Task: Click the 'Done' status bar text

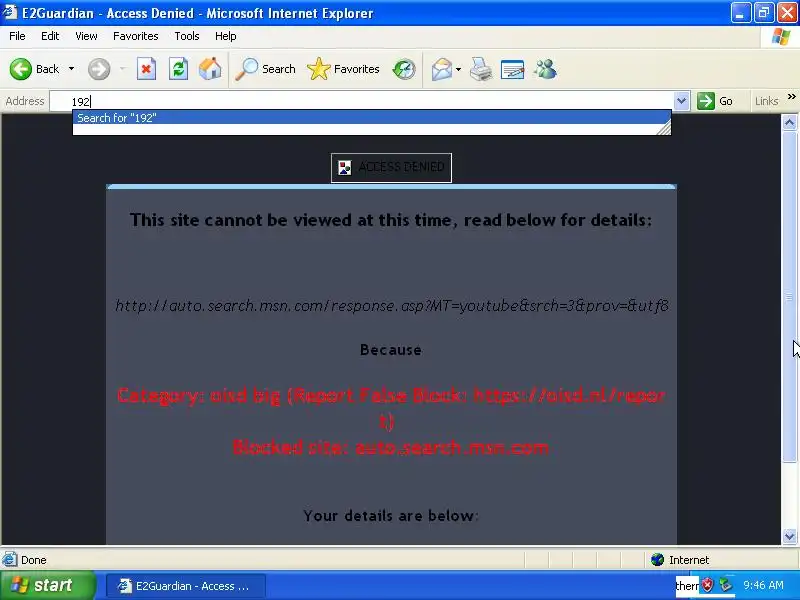Action: click(34, 560)
